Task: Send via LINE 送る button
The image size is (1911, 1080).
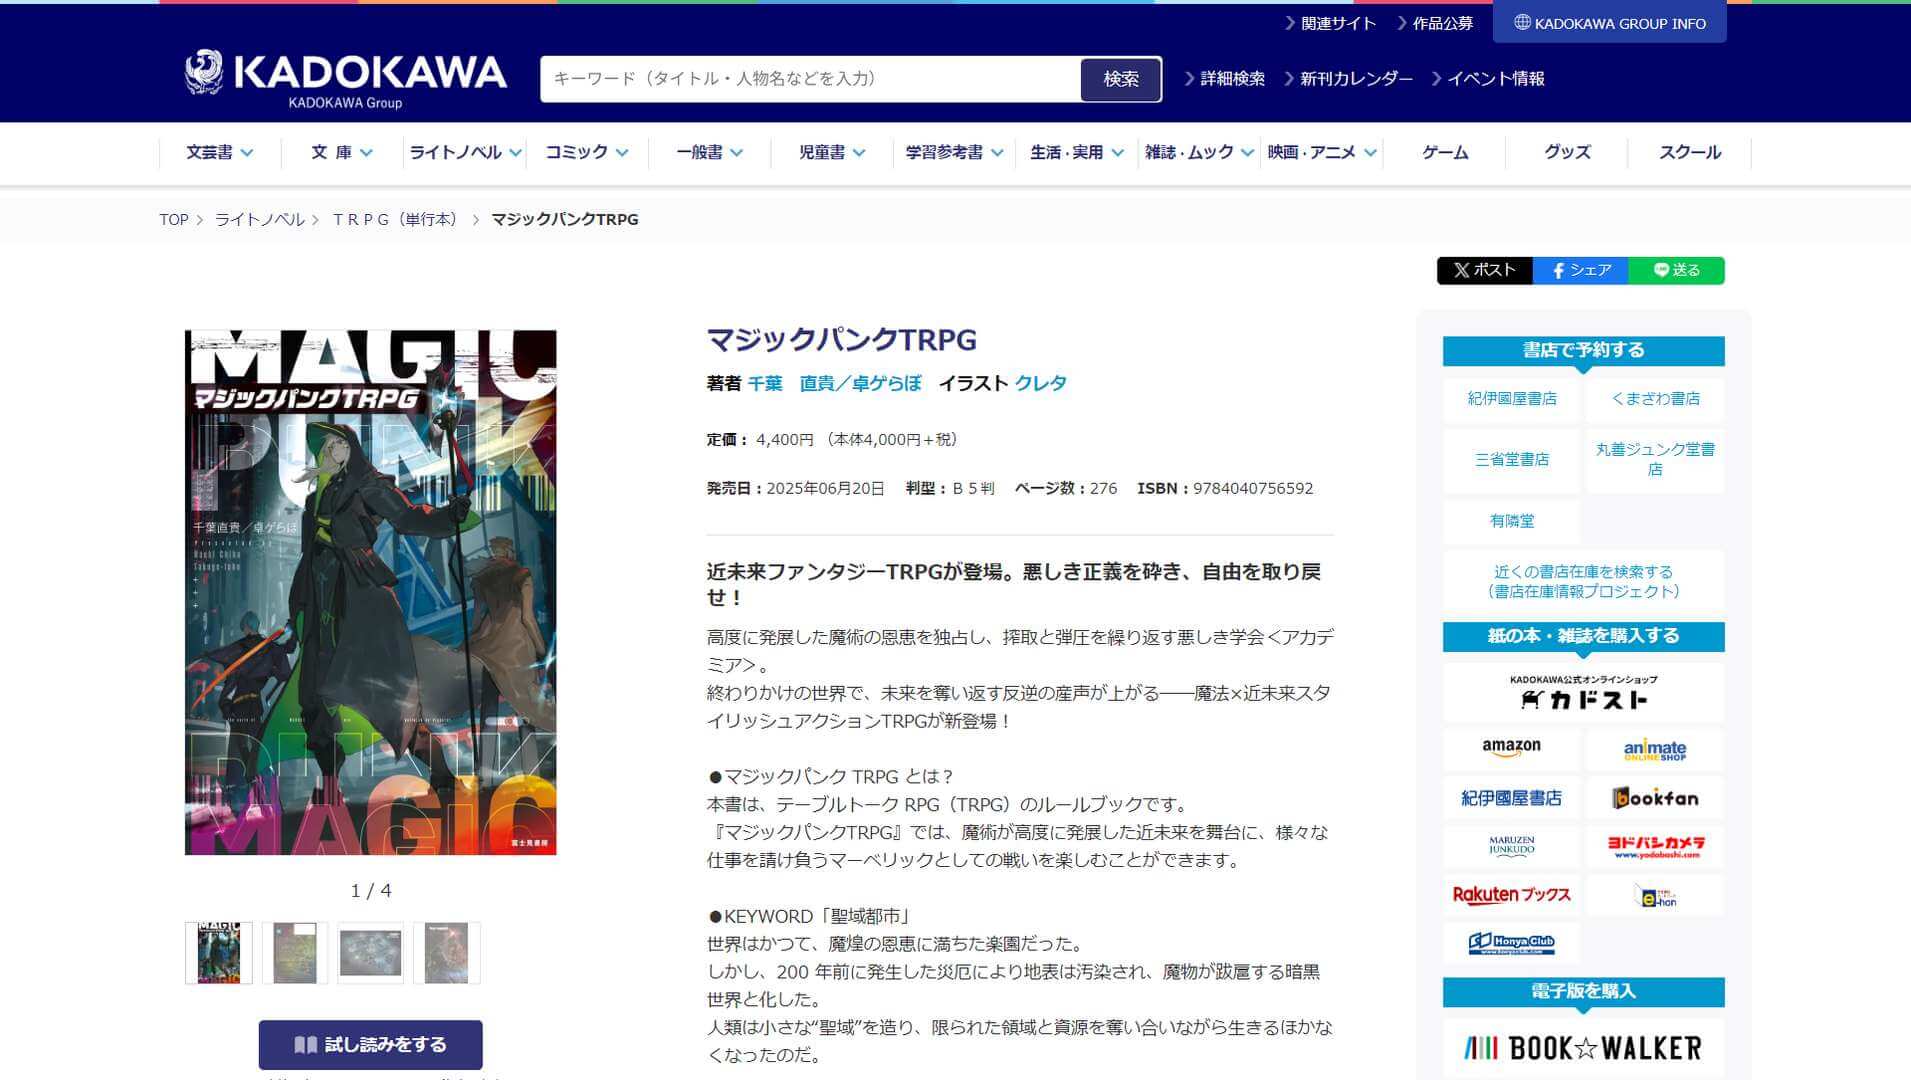Action: [x=1677, y=270]
